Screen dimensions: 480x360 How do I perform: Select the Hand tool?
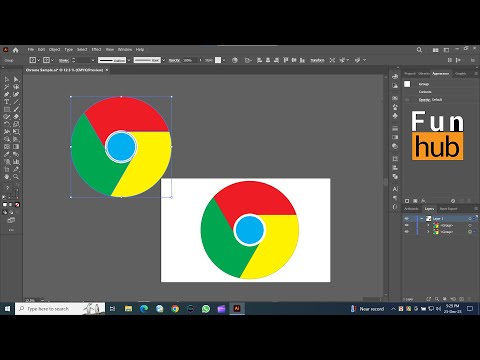coord(7,177)
